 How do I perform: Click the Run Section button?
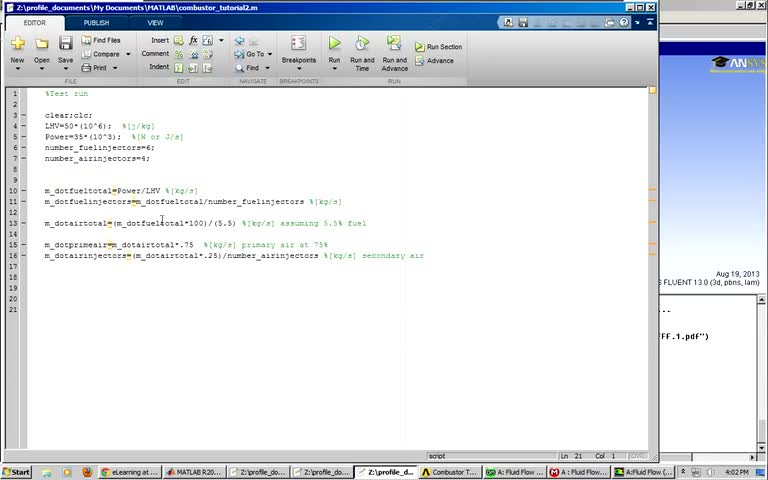(438, 47)
